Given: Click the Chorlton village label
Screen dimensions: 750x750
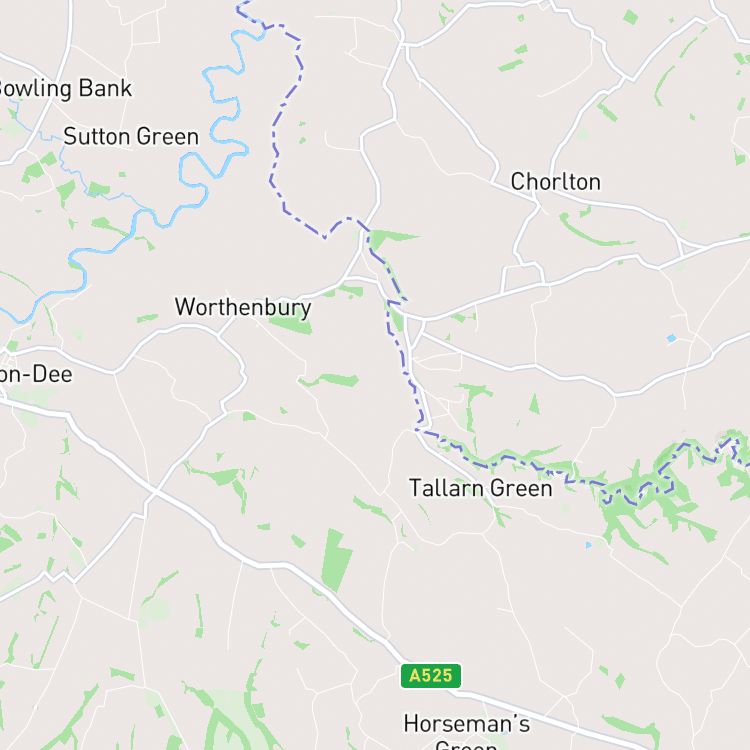Looking at the screenshot, I should pyautogui.click(x=555, y=182).
